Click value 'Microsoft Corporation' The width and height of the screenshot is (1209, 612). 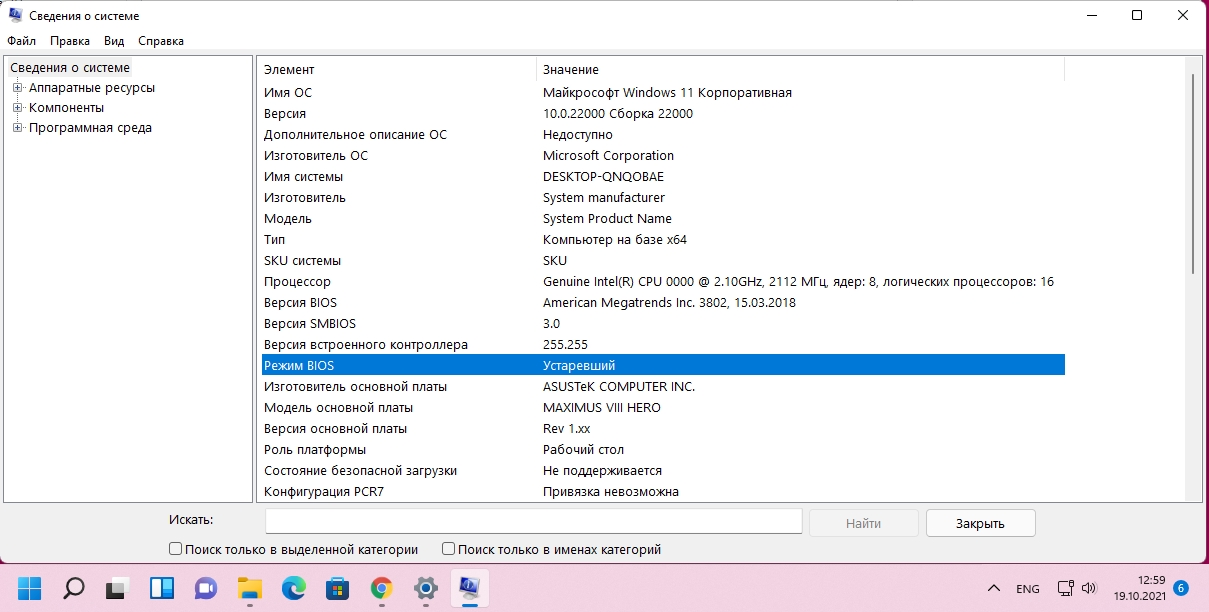click(x=608, y=156)
